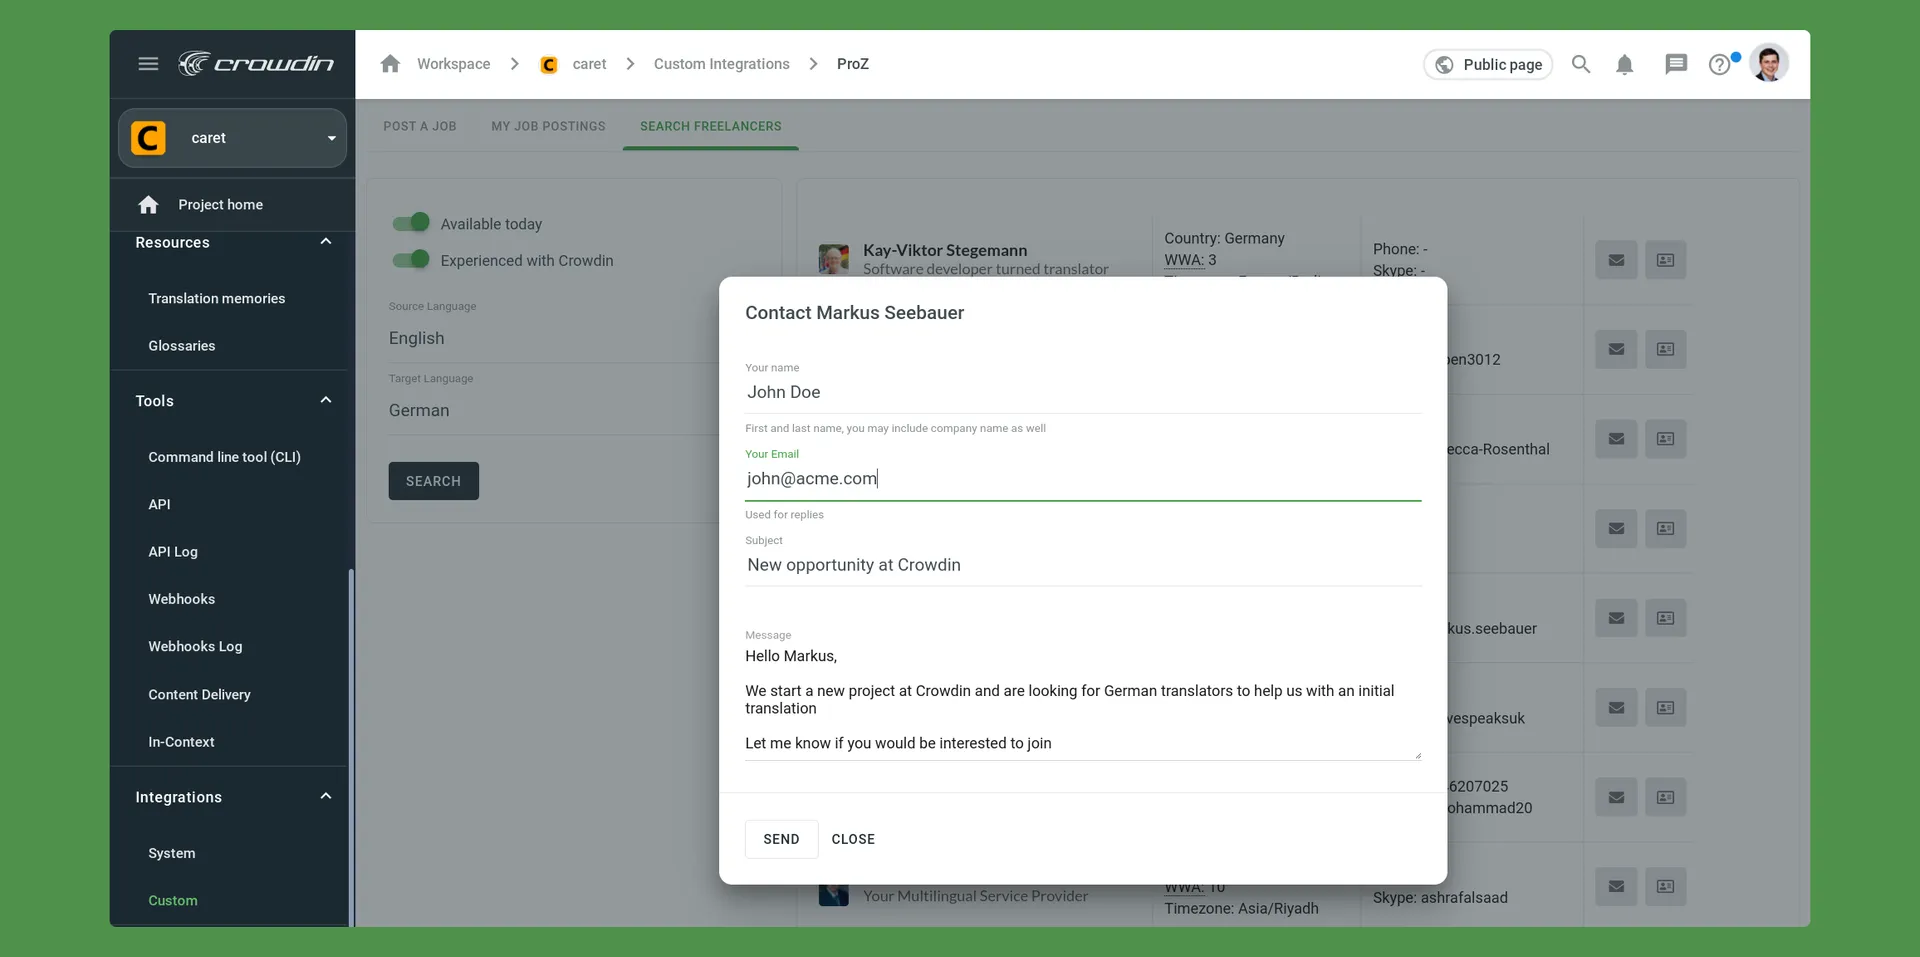1920x957 pixels.
Task: Click profile card icon in ben3012 row
Action: point(1665,349)
